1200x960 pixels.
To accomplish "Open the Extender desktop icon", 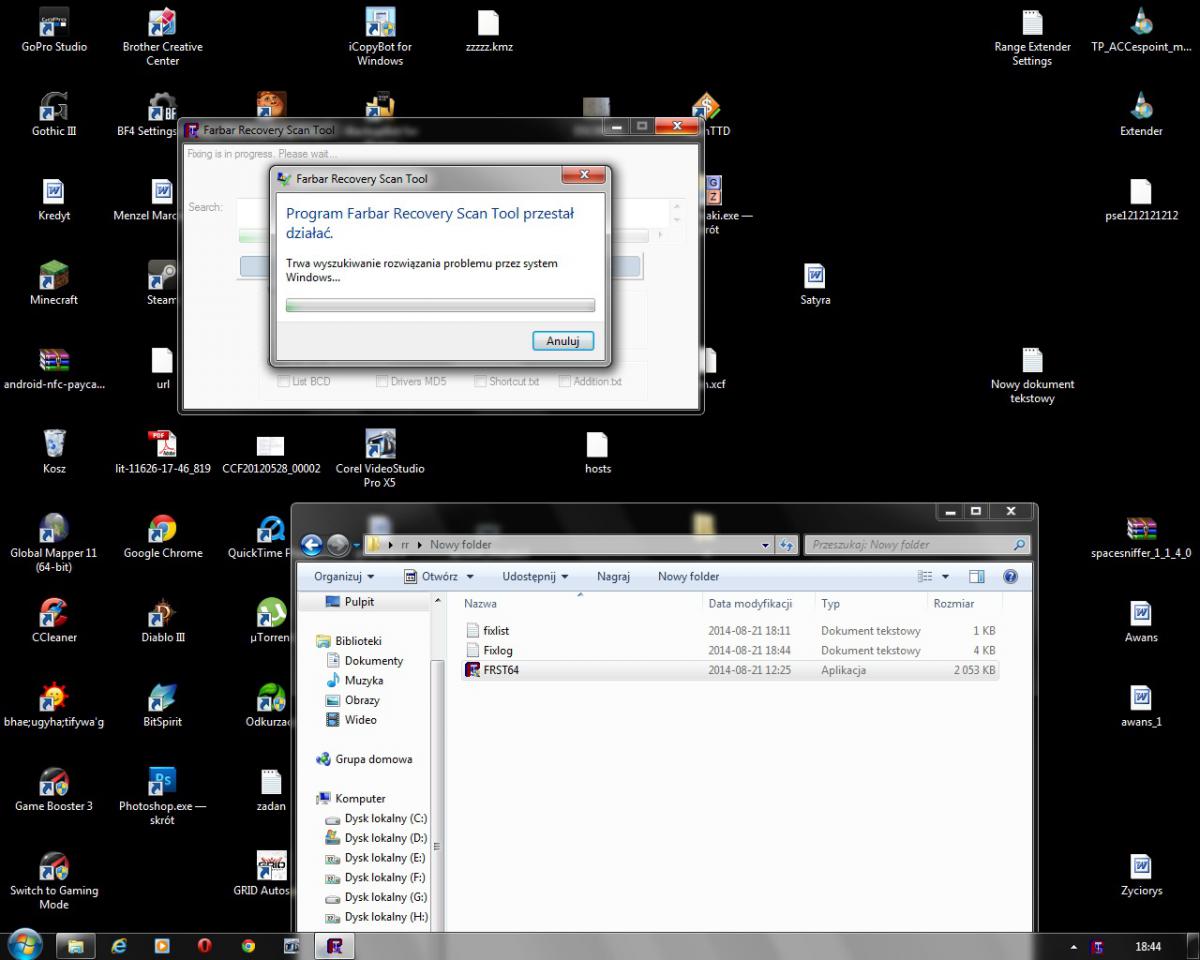I will pos(1141,115).
